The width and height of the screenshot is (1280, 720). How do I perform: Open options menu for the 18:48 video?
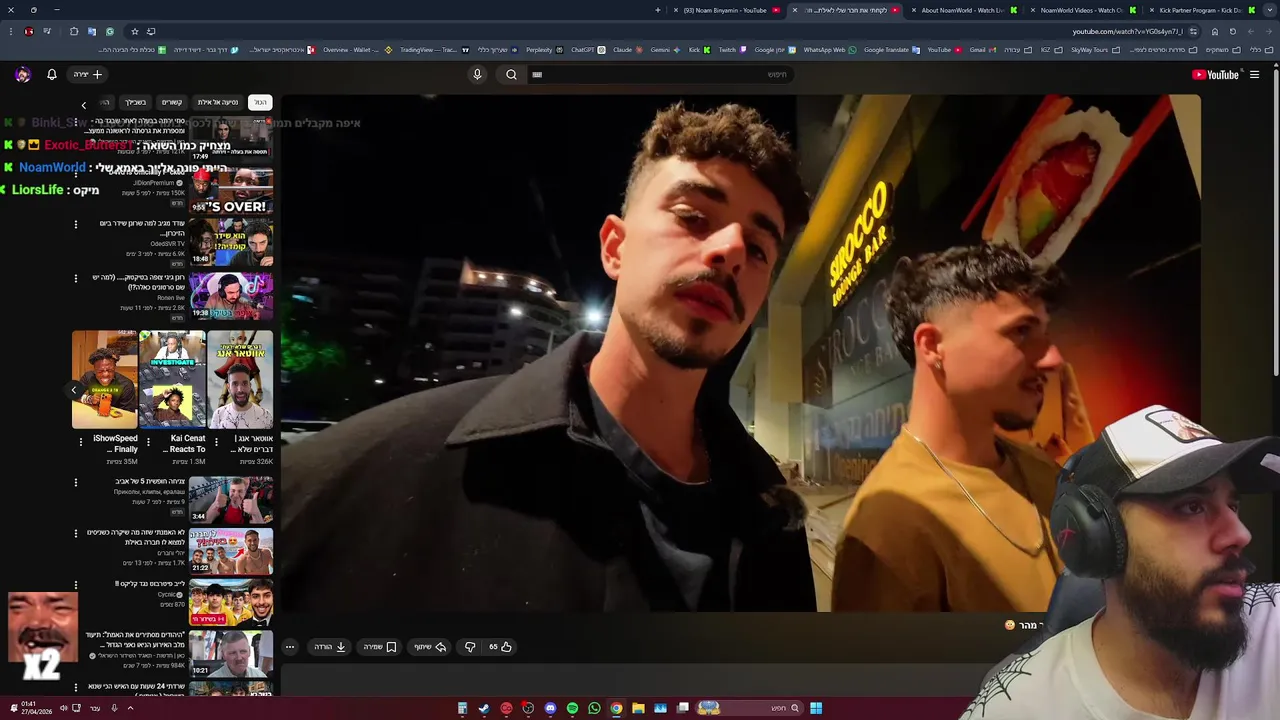pyautogui.click(x=75, y=224)
